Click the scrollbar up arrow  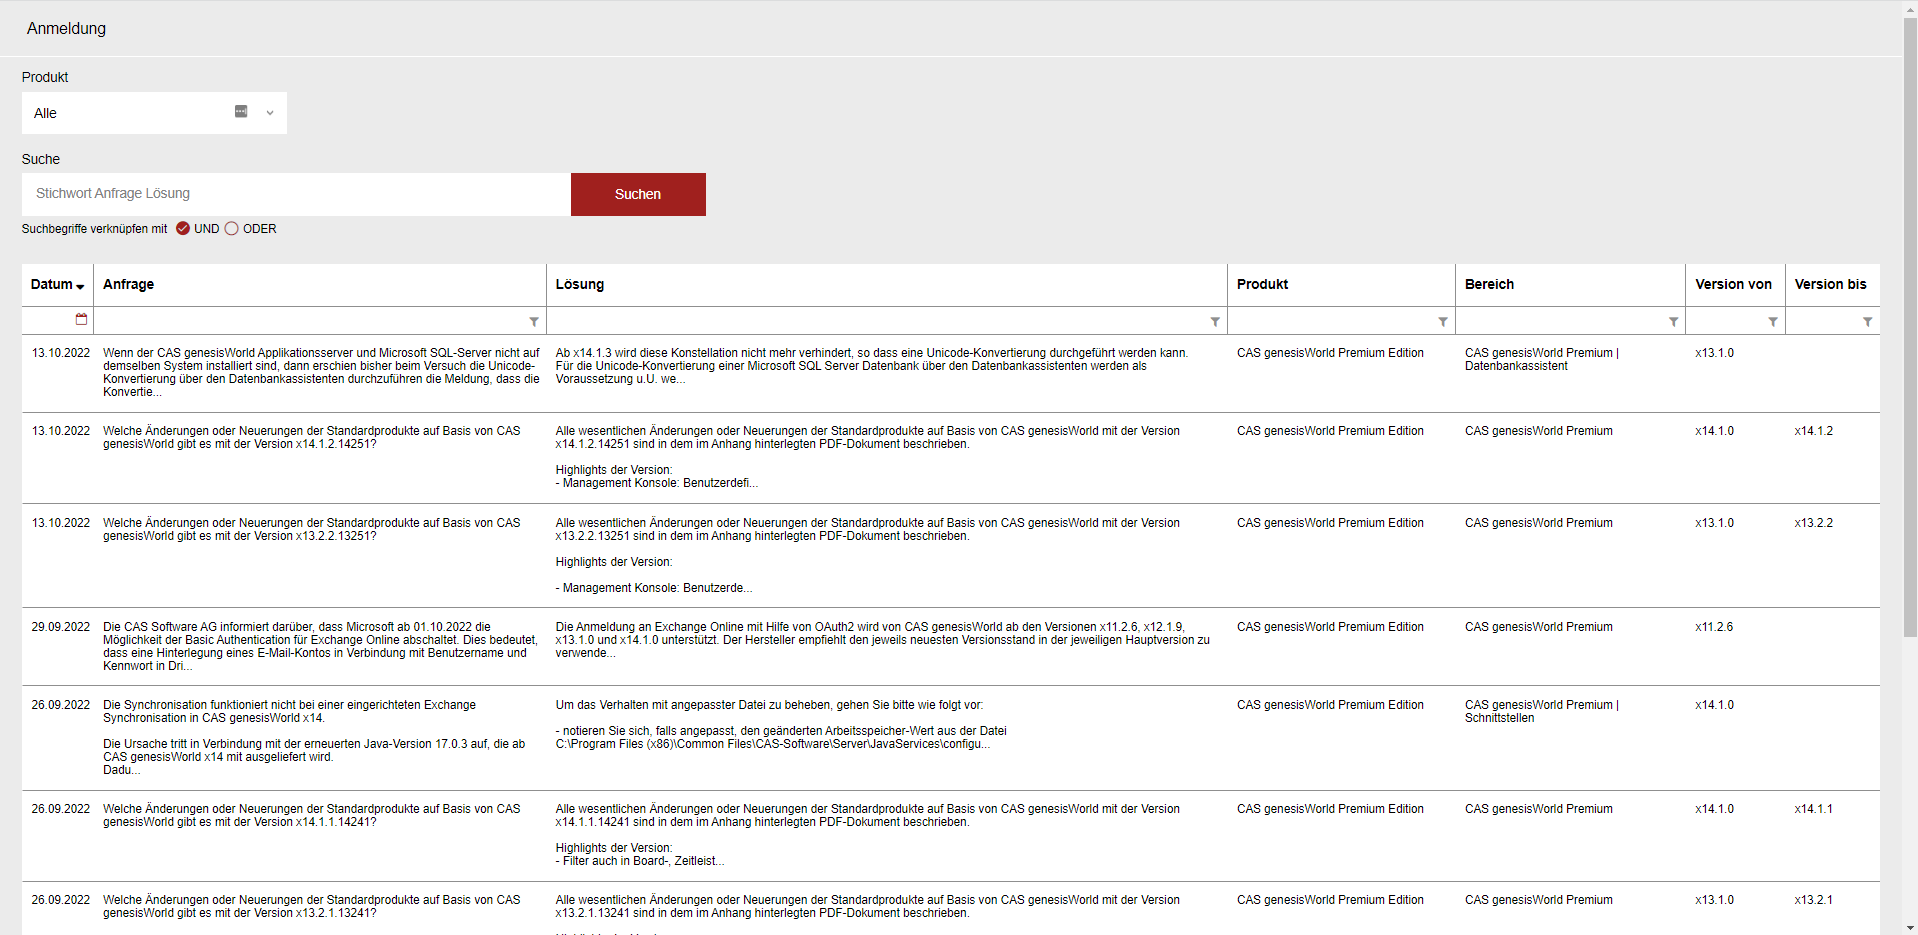(x=1910, y=8)
